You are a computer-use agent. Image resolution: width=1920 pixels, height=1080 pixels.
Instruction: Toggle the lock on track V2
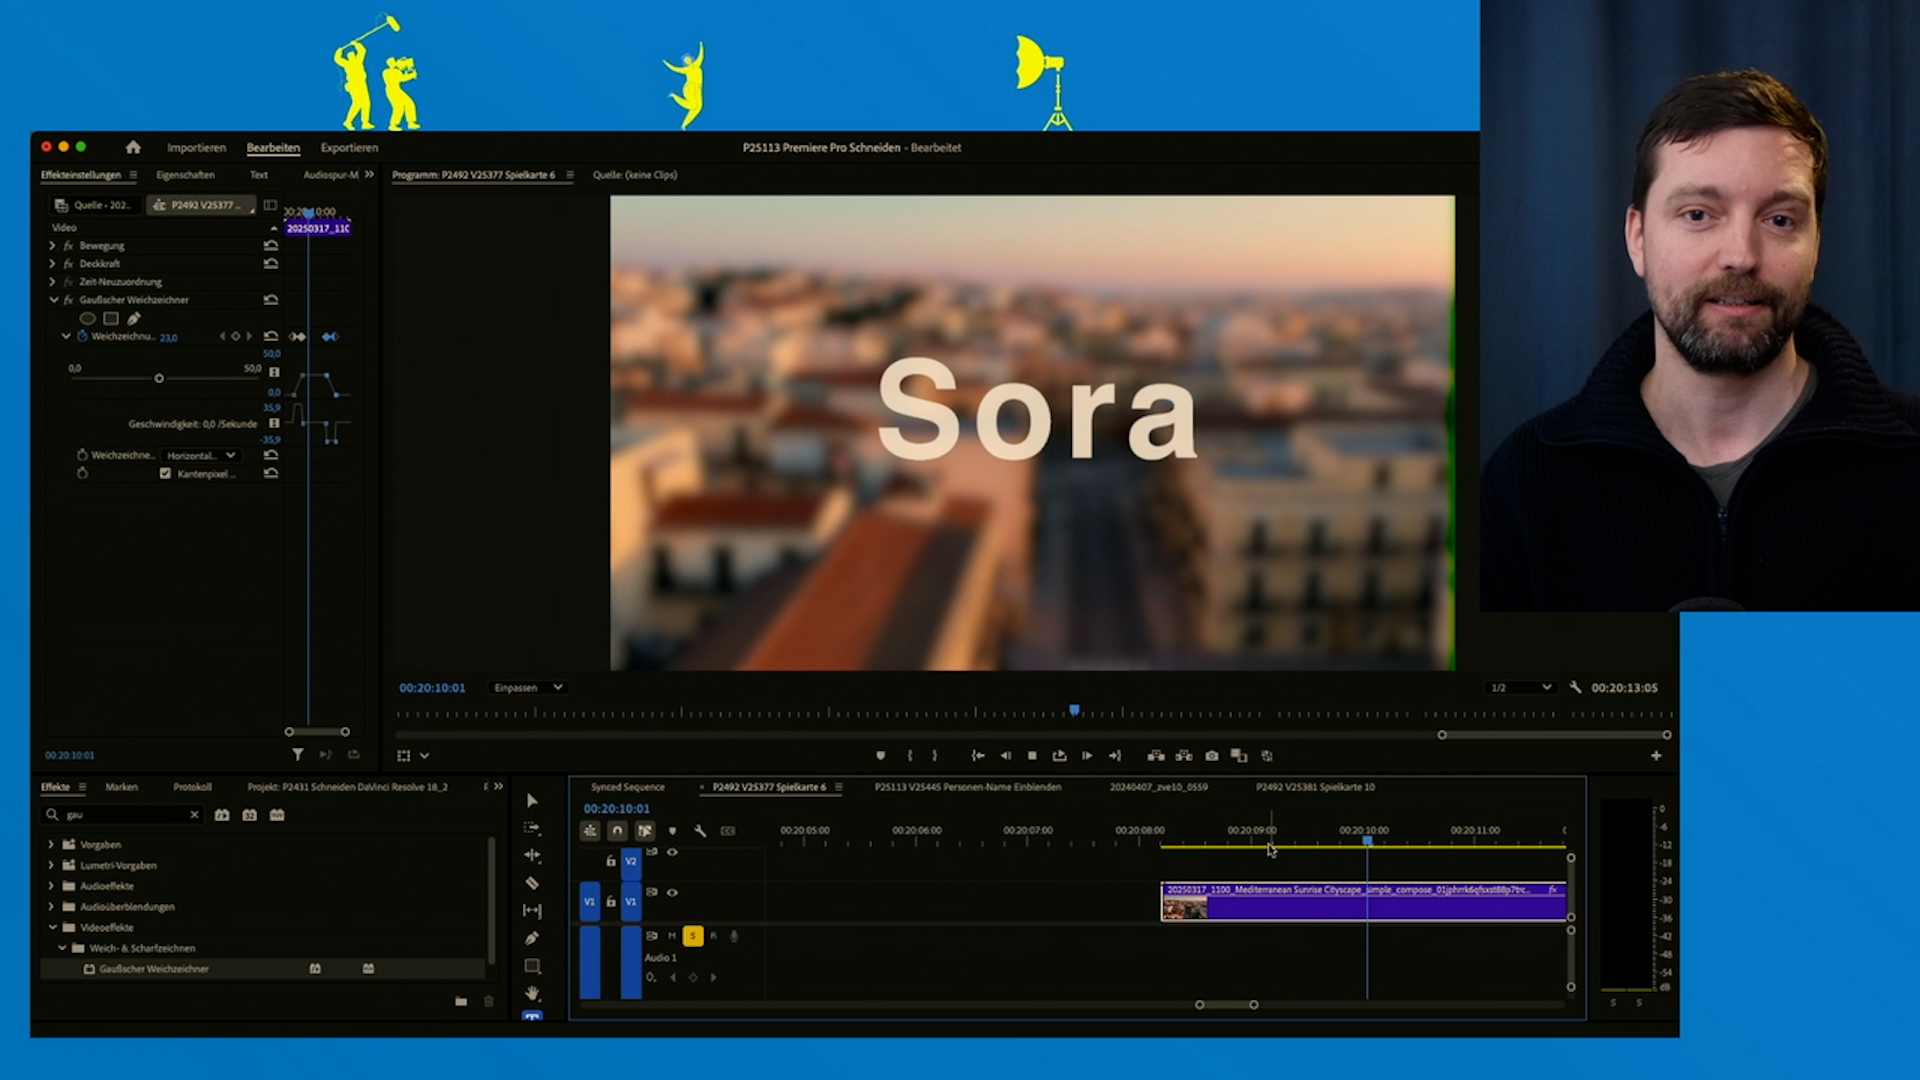coord(611,861)
